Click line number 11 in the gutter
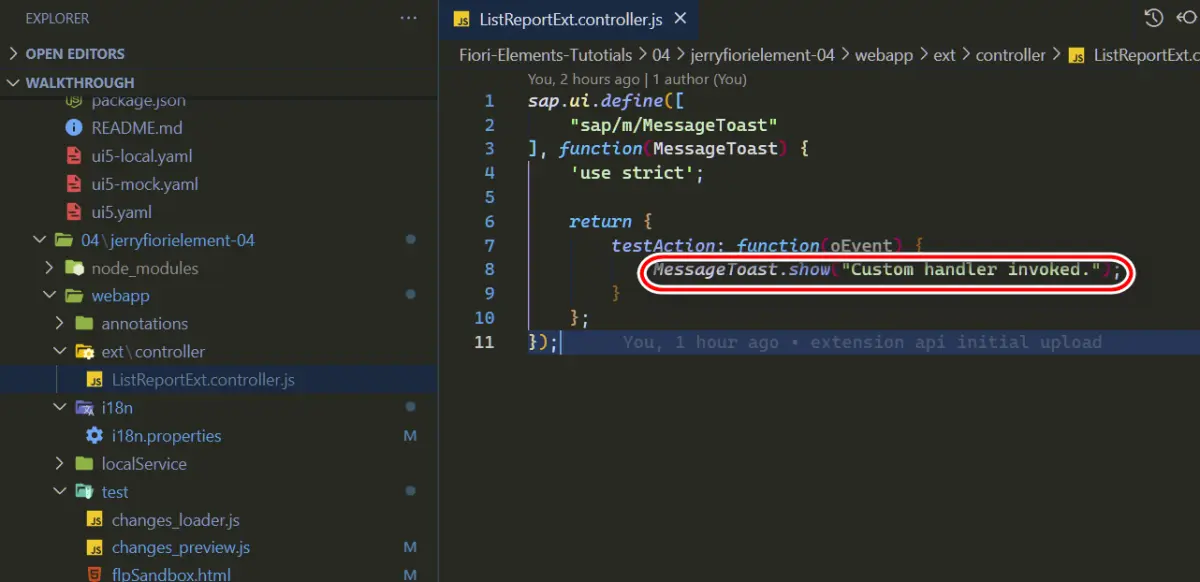This screenshot has width=1200, height=582. (x=484, y=342)
